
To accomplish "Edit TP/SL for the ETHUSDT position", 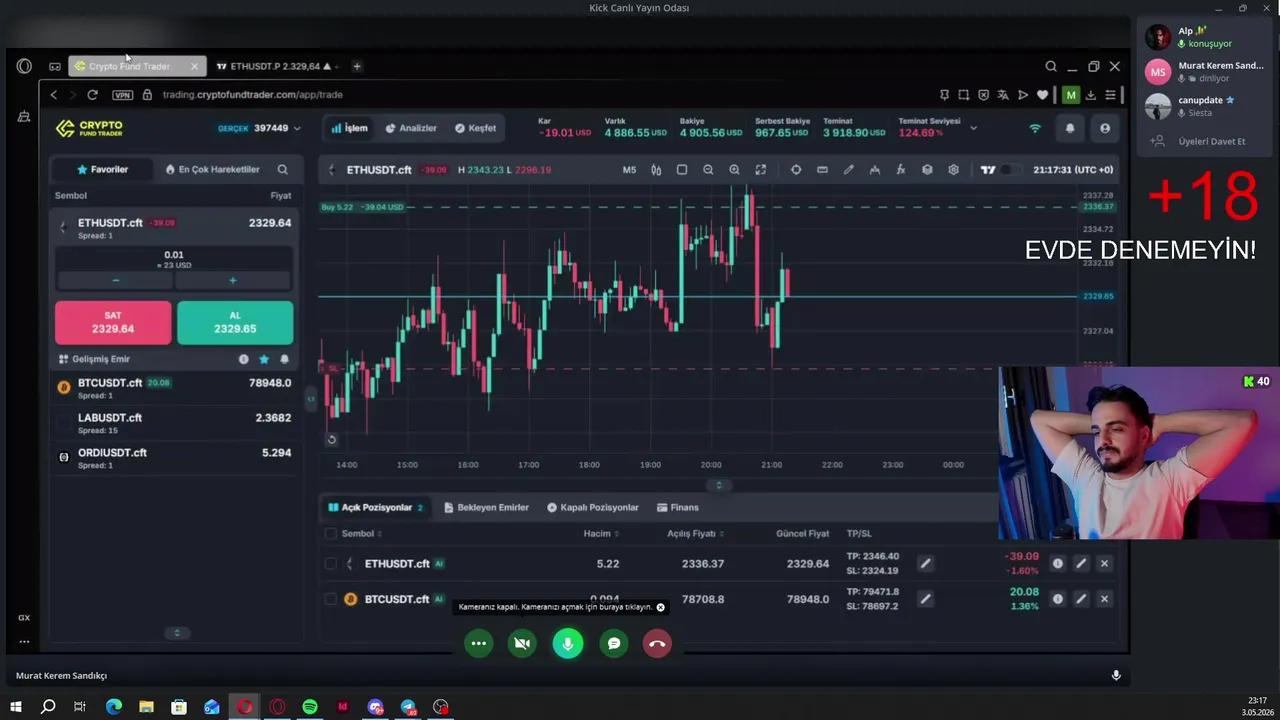I will [x=925, y=564].
